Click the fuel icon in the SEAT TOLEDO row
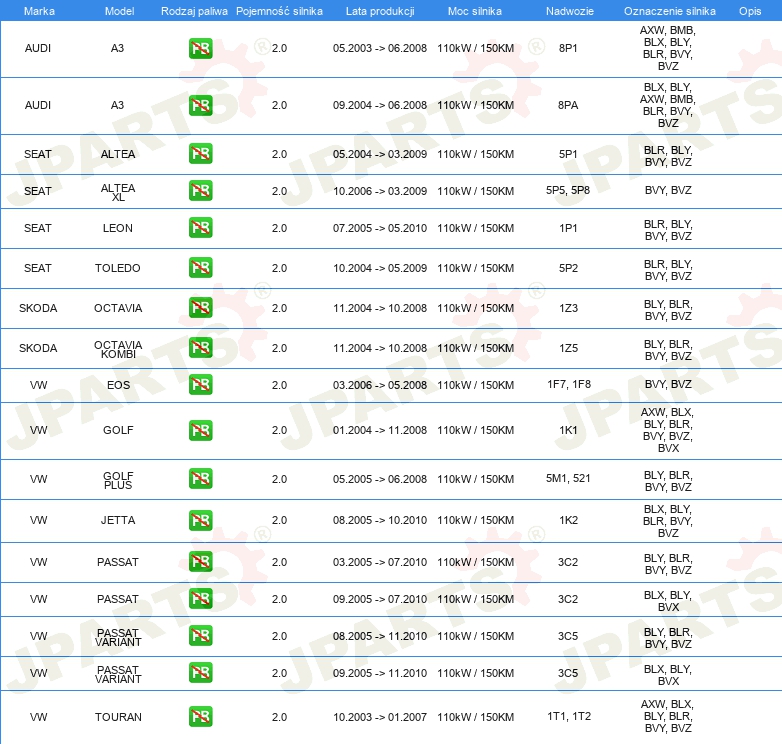782x744 pixels. coord(200,267)
